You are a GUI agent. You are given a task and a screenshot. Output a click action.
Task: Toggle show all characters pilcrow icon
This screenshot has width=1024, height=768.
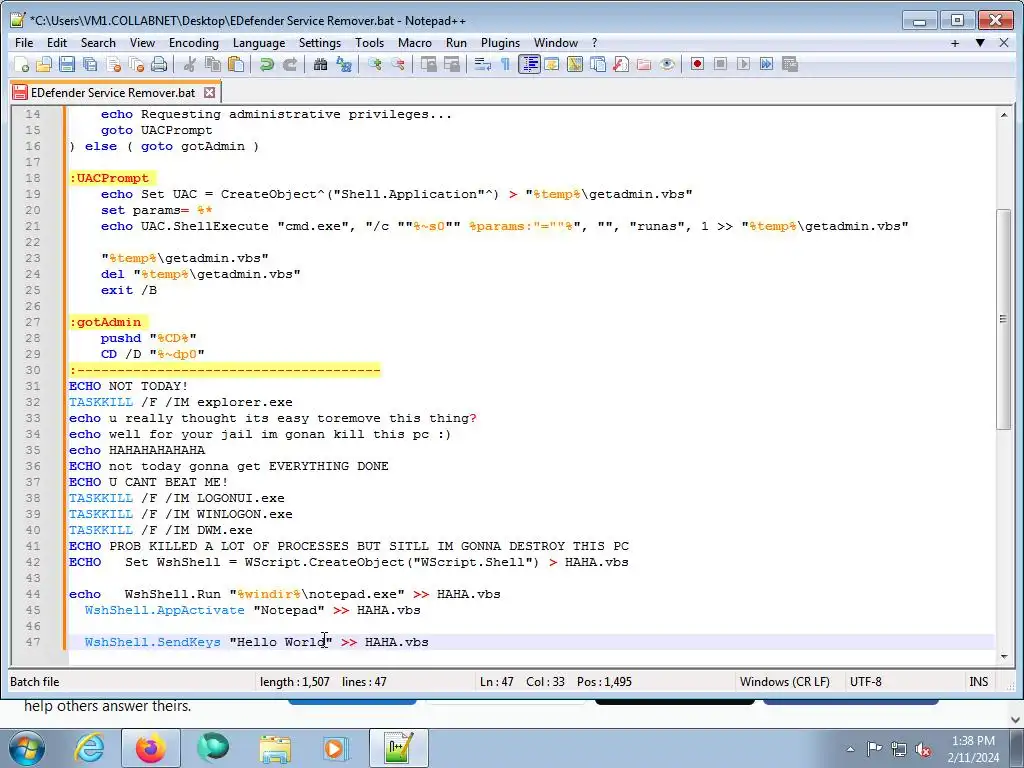click(x=505, y=64)
